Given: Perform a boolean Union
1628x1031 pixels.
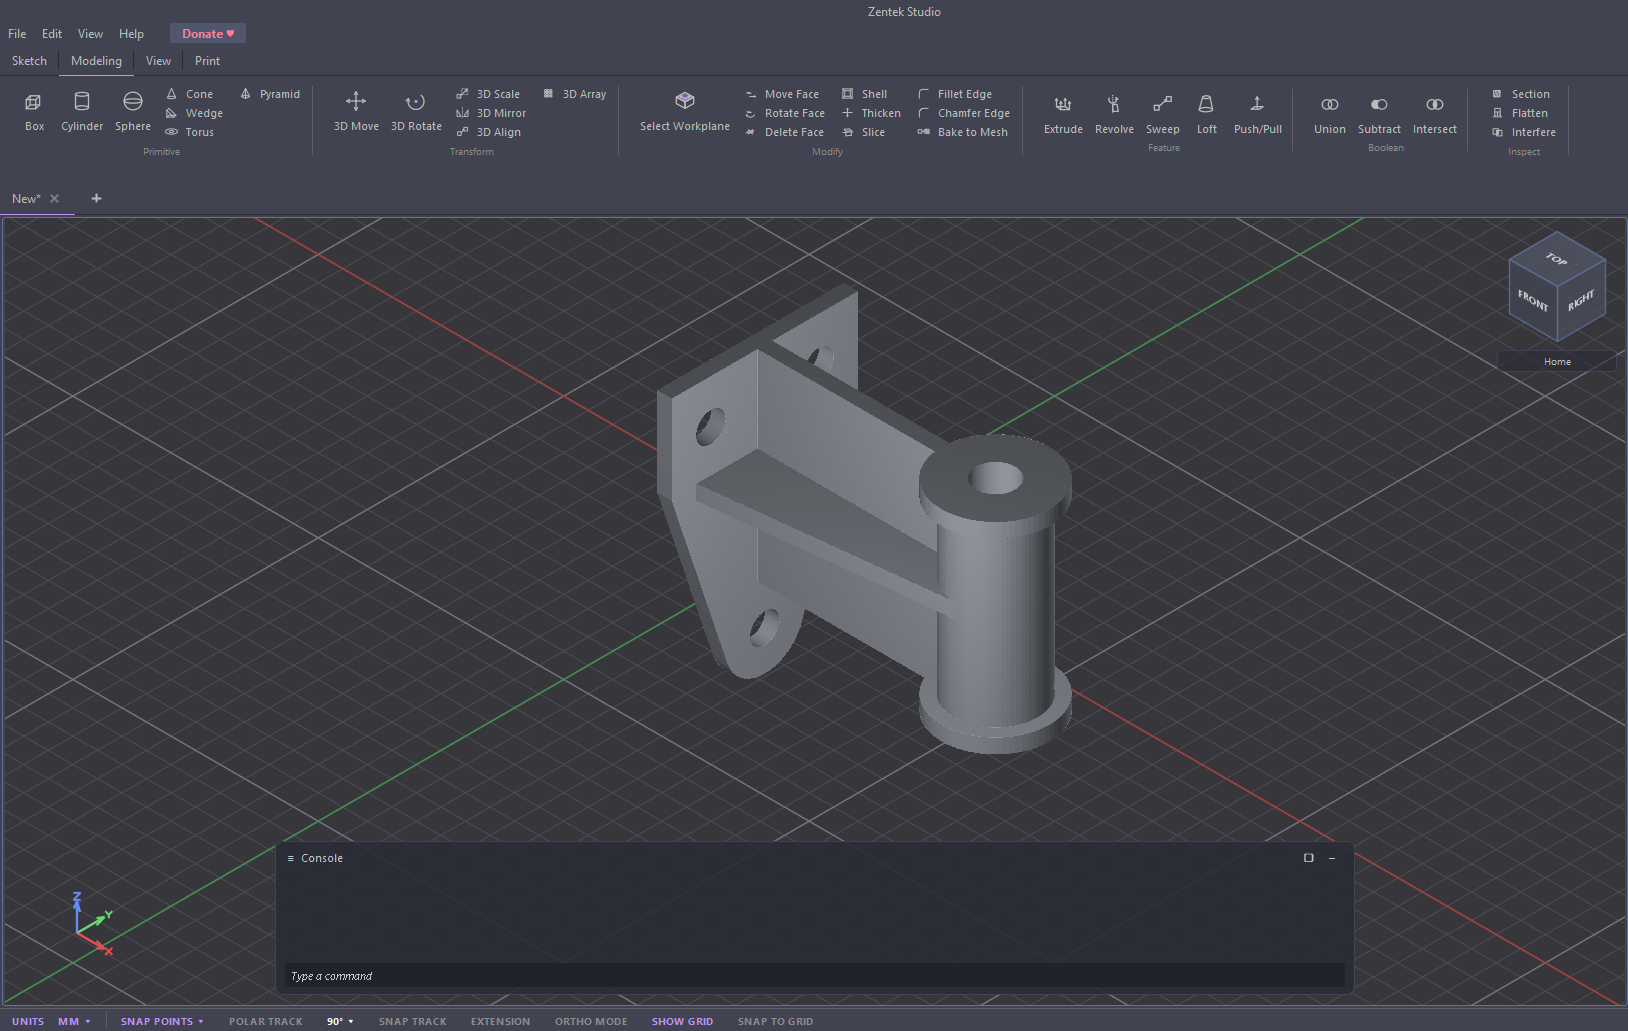Looking at the screenshot, I should (1329, 114).
